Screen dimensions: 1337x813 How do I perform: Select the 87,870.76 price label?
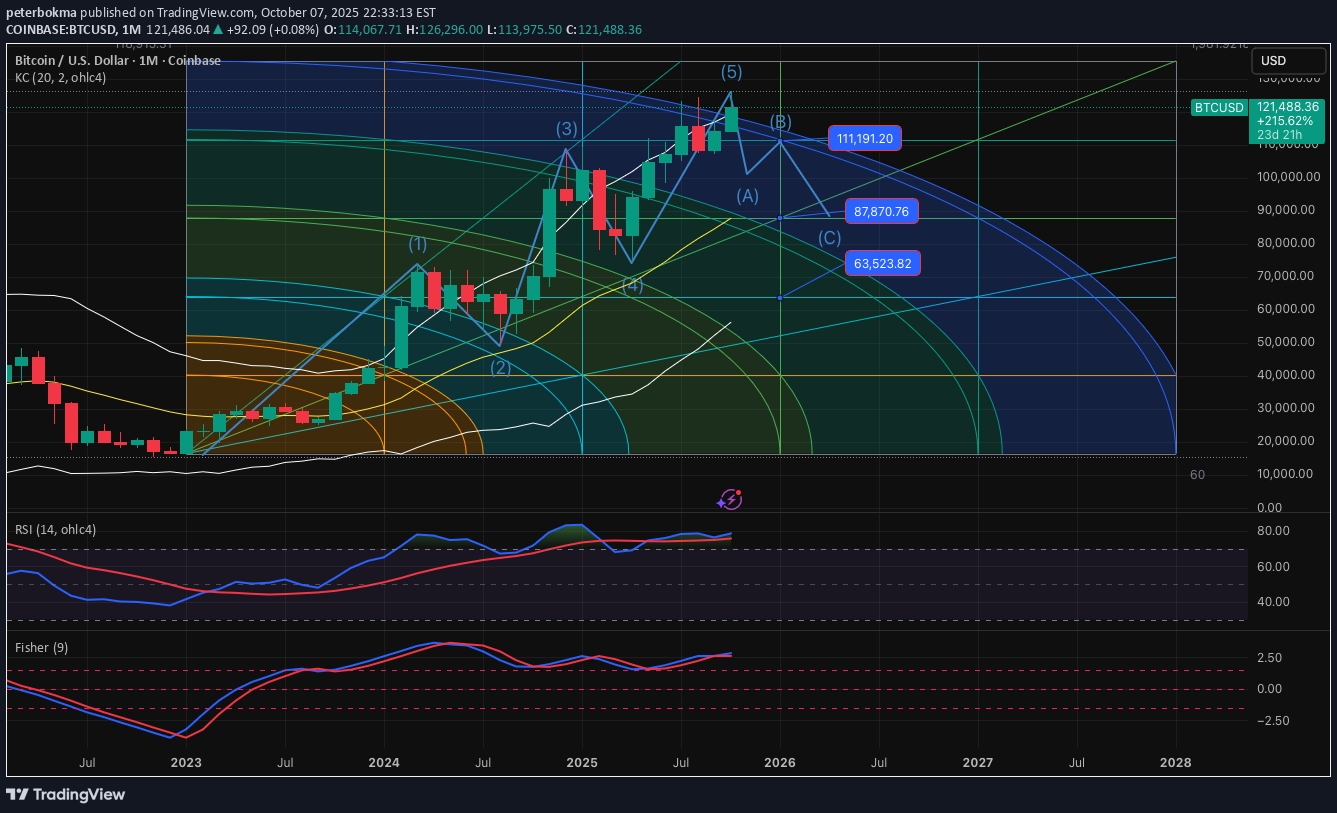tap(881, 211)
